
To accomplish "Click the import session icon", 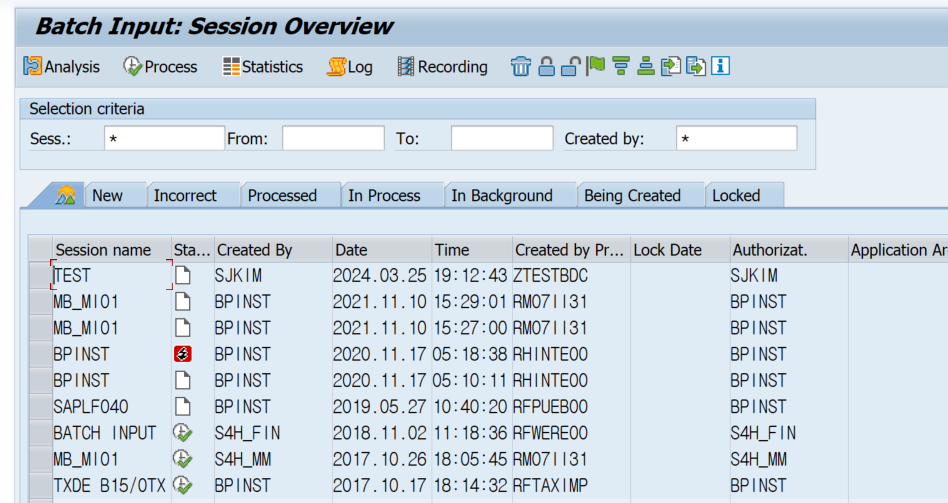I will pos(670,66).
